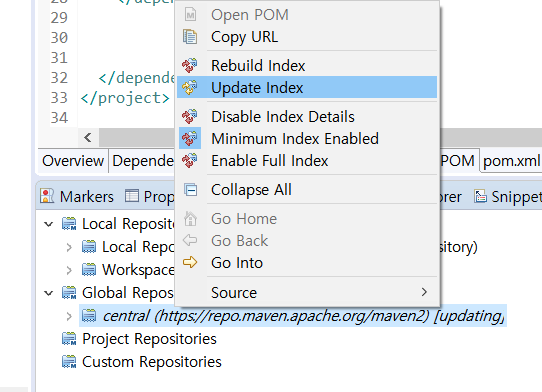Switch to the Overview tab

73,161
